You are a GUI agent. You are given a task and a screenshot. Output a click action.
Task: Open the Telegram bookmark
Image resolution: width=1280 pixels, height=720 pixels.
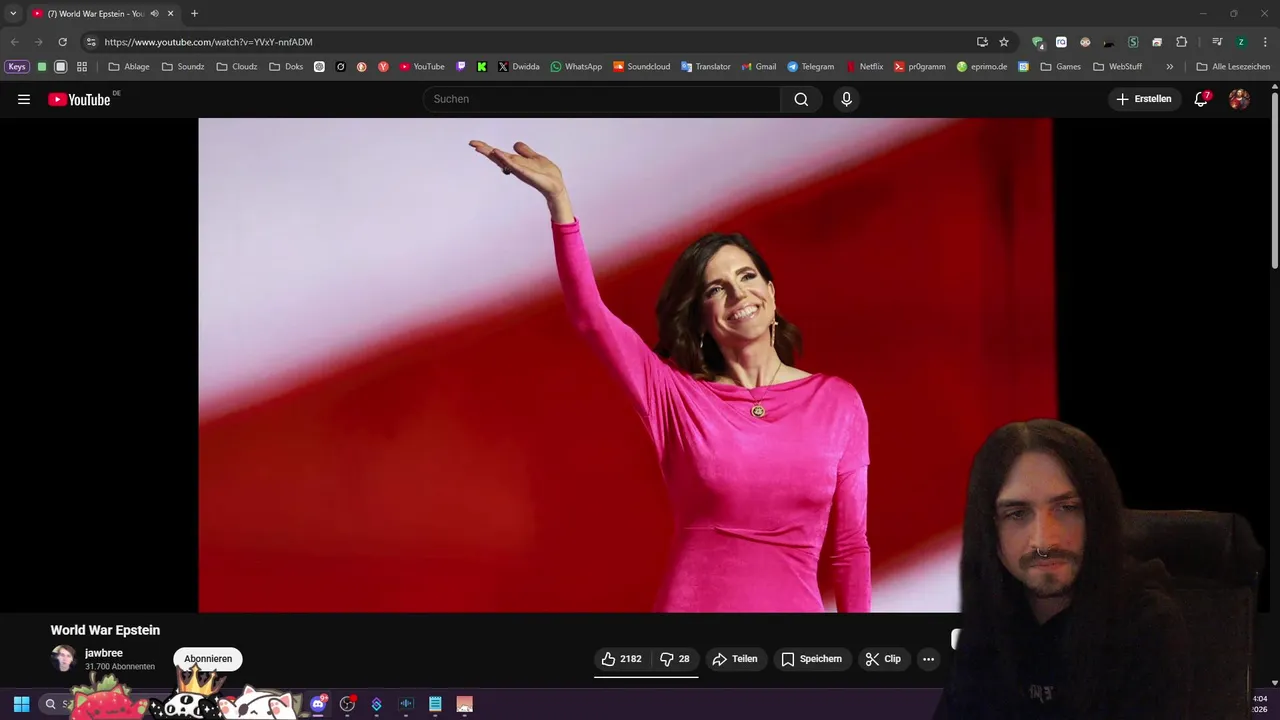tap(810, 67)
